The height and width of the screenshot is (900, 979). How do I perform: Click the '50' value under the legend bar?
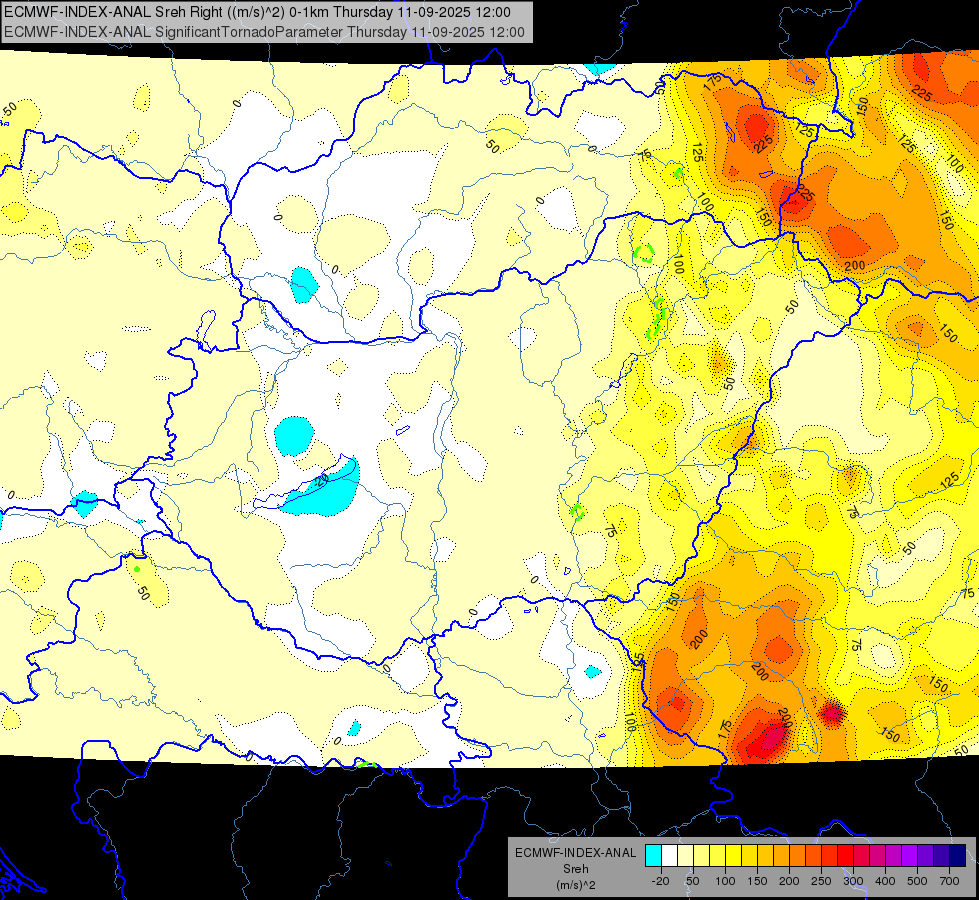coord(692,881)
